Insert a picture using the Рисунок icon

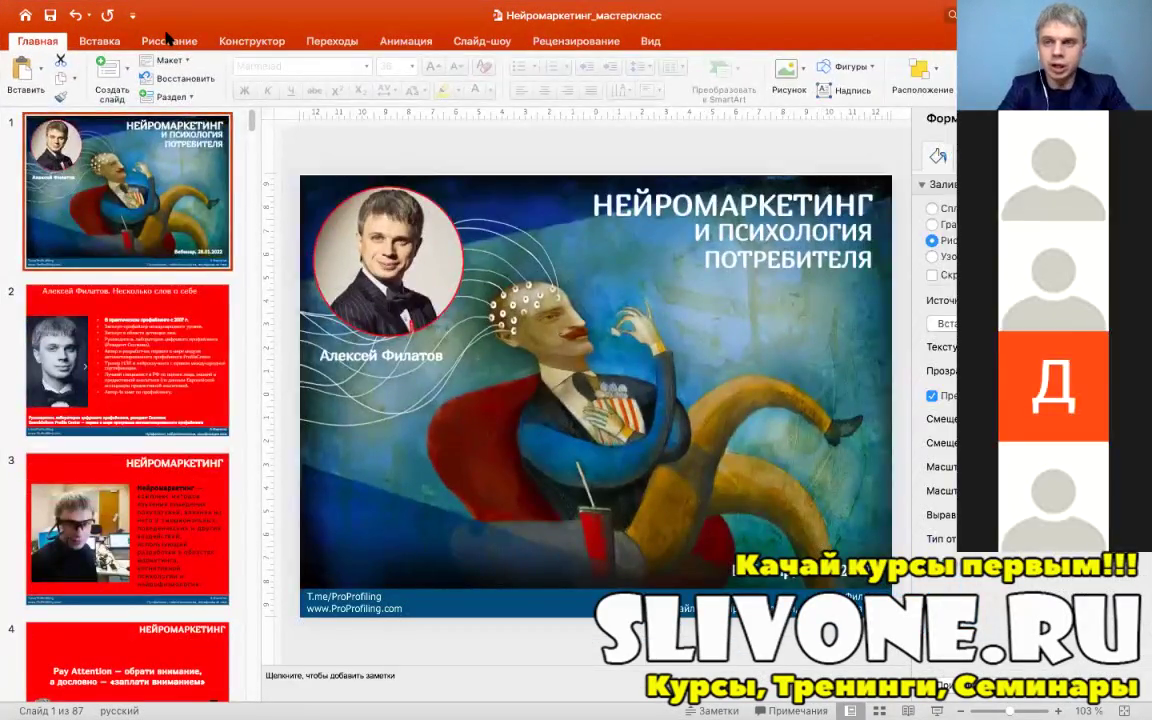(x=788, y=75)
